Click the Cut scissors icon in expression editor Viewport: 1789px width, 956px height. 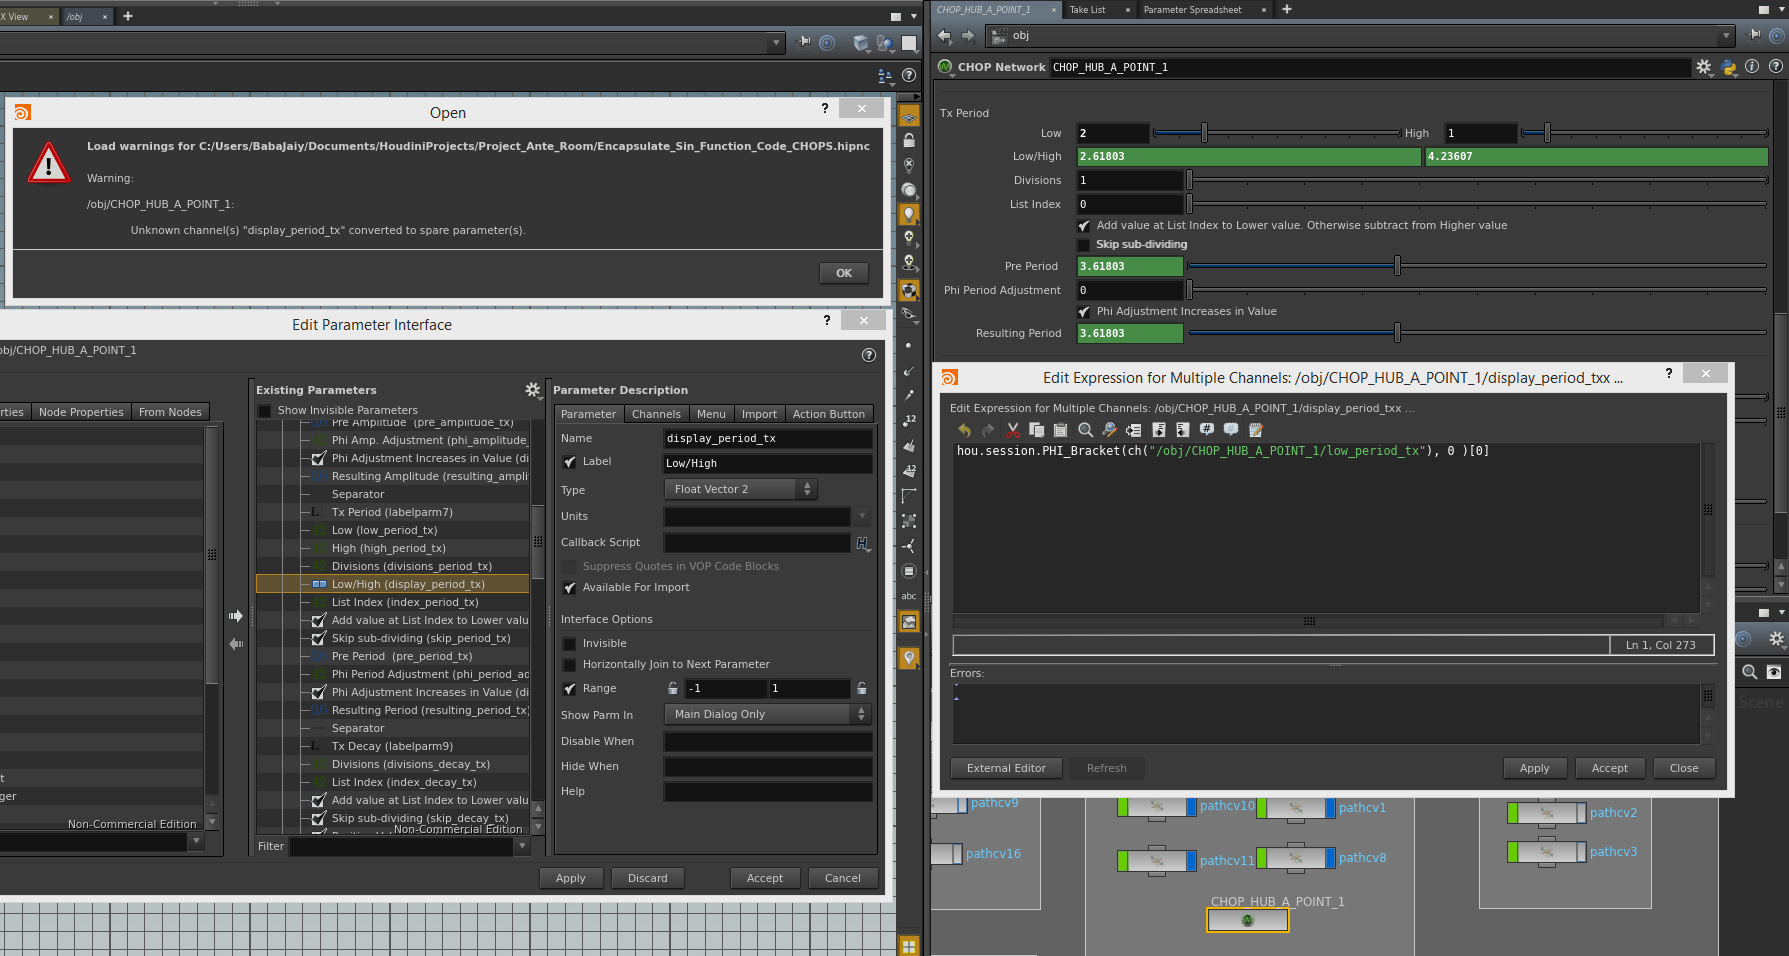1013,430
